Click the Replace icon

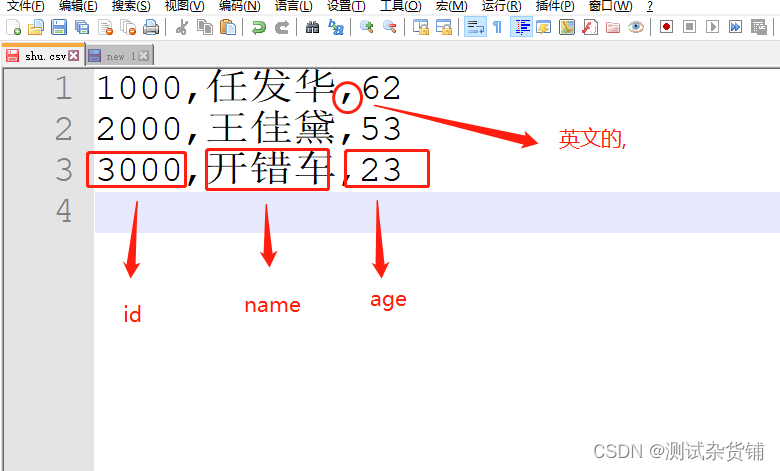[336, 27]
